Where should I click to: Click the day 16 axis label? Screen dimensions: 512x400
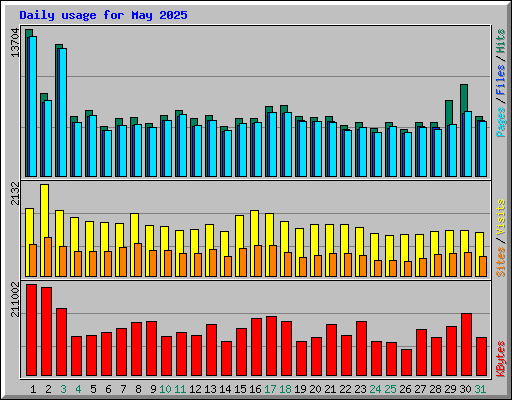(x=255, y=389)
